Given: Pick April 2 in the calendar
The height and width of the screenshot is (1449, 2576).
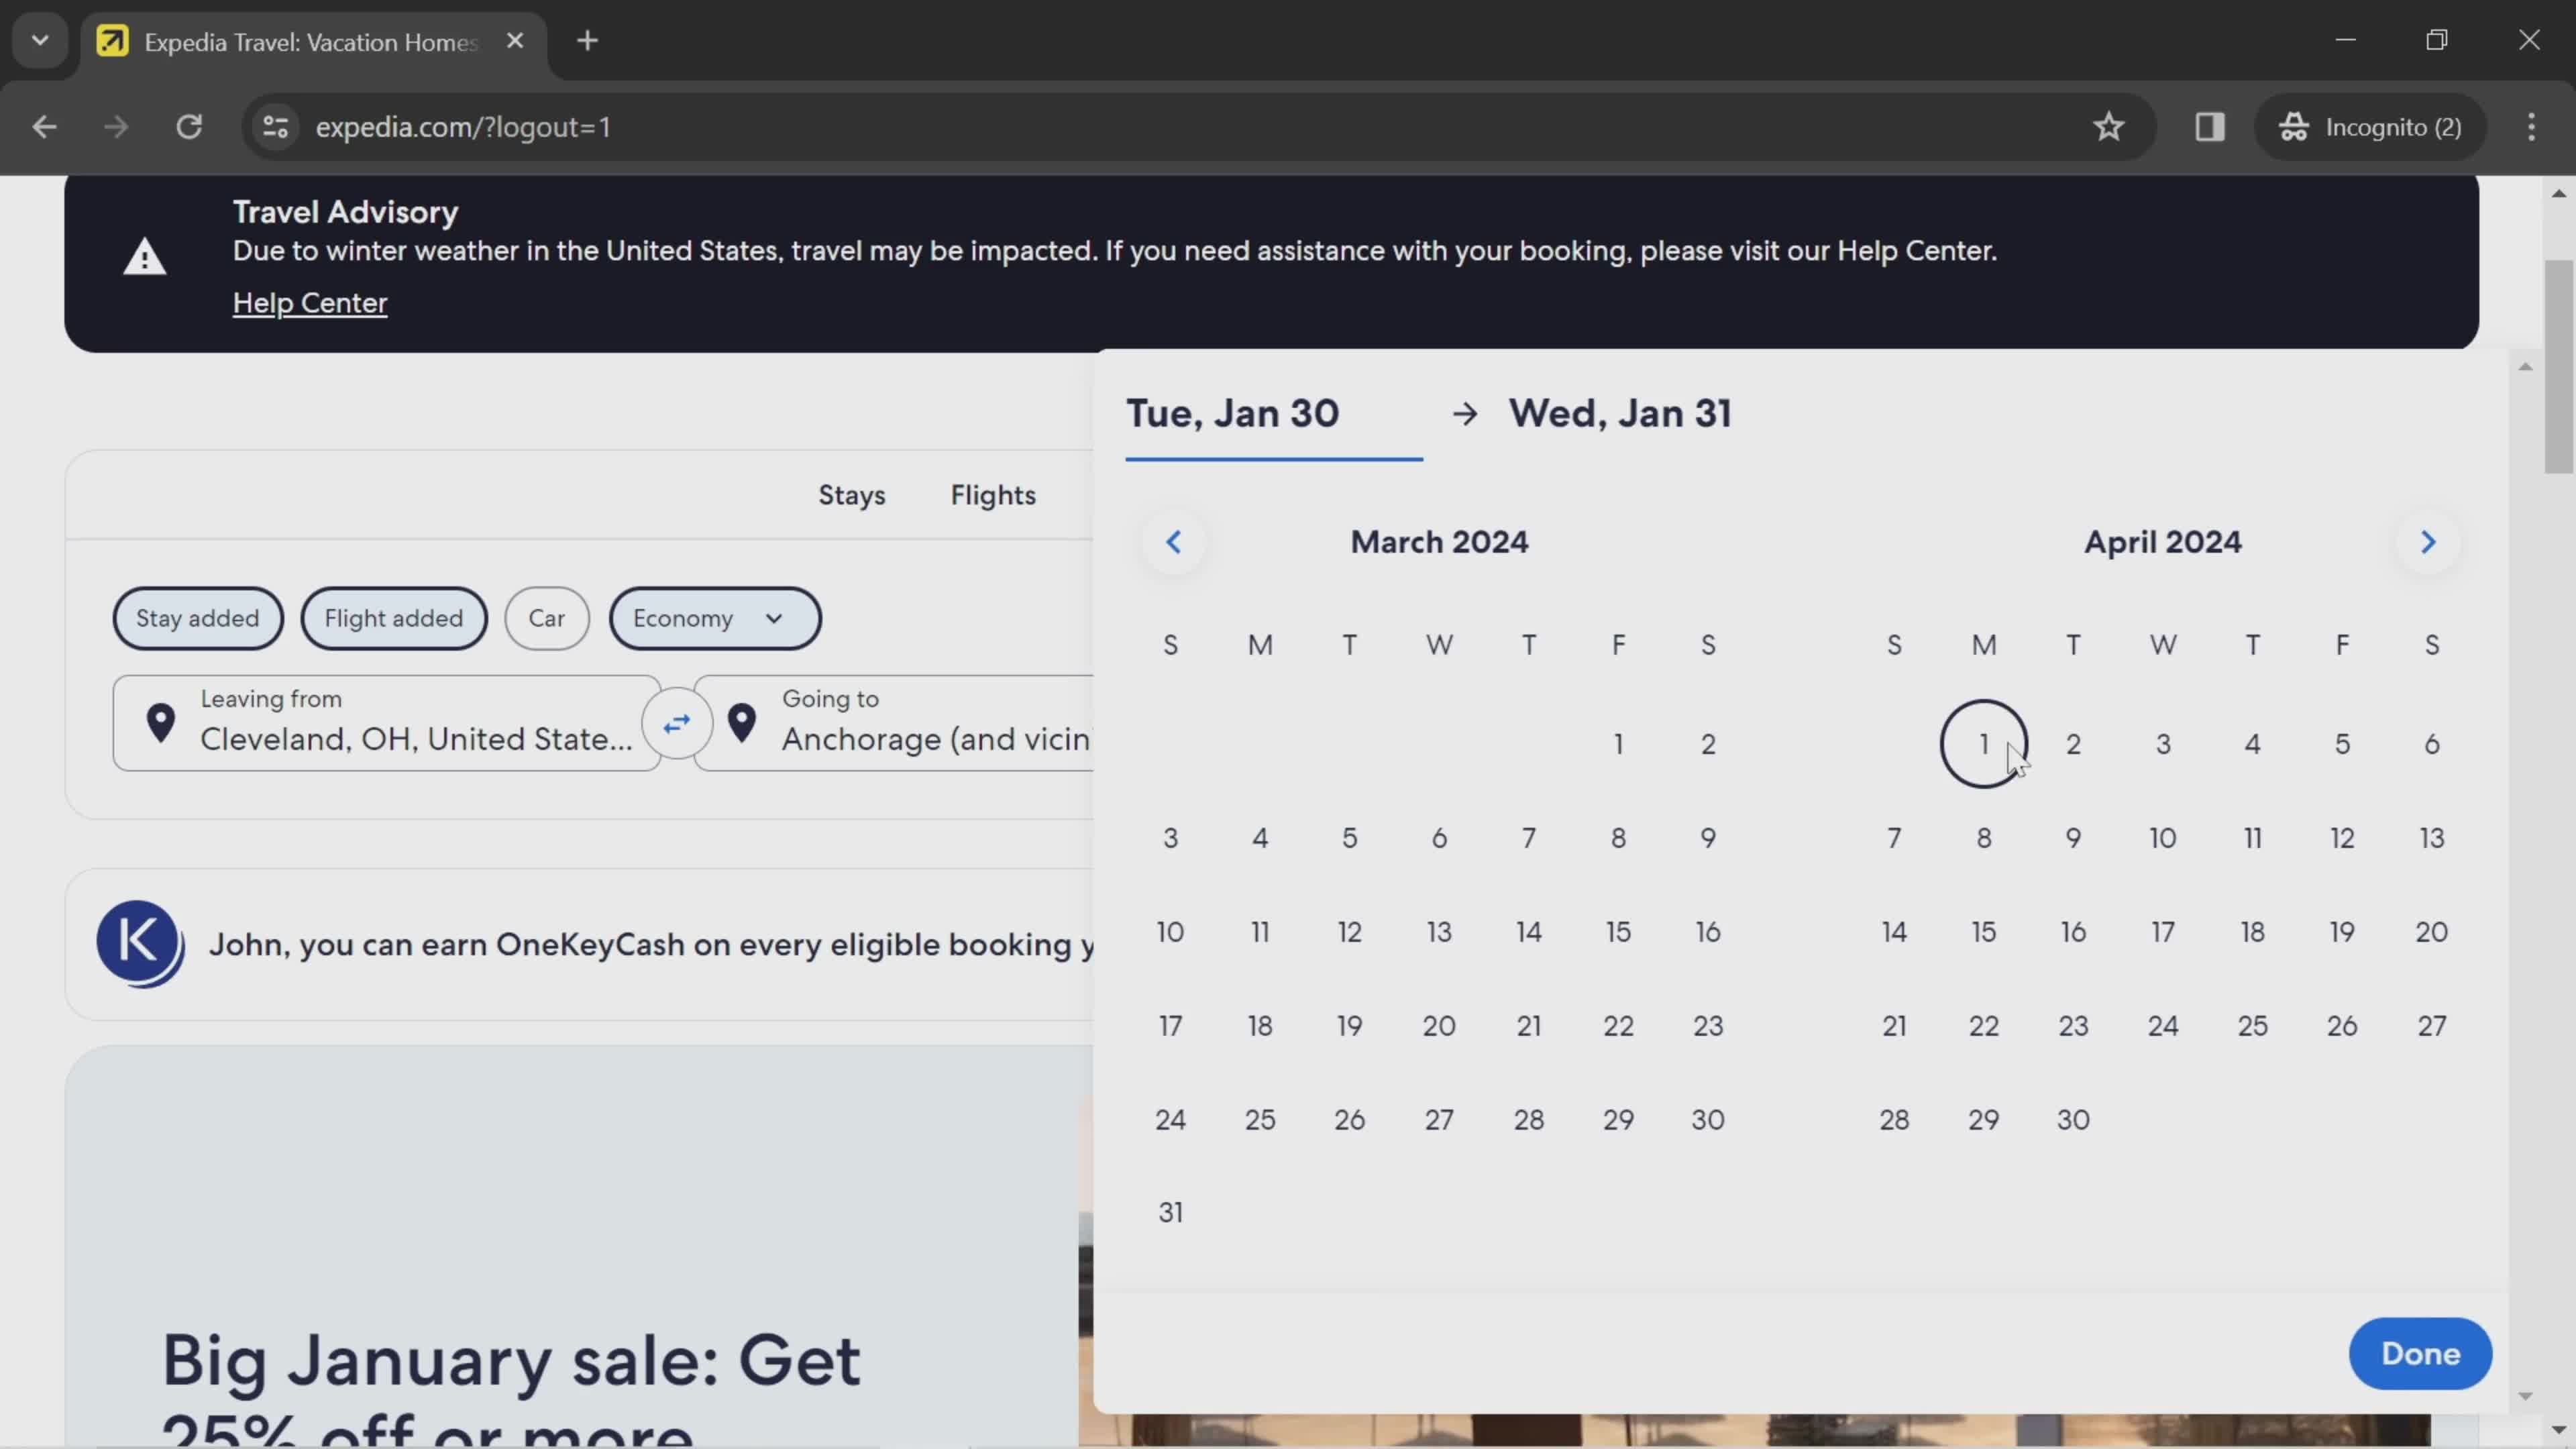Looking at the screenshot, I should 2074,744.
